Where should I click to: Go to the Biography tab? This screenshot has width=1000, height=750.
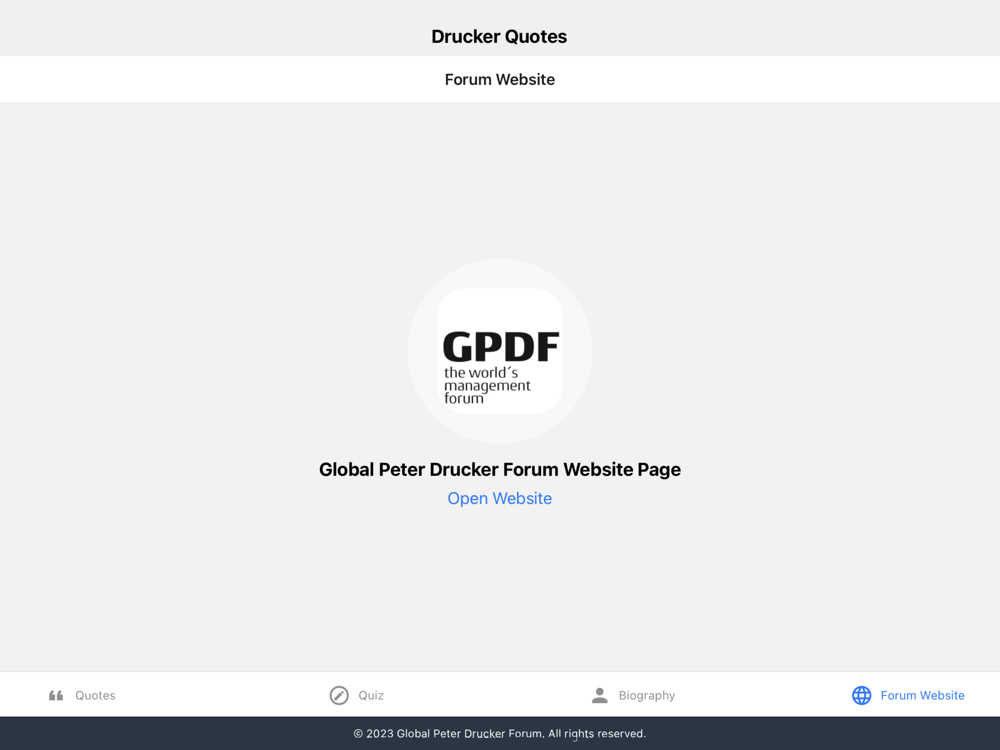[633, 695]
